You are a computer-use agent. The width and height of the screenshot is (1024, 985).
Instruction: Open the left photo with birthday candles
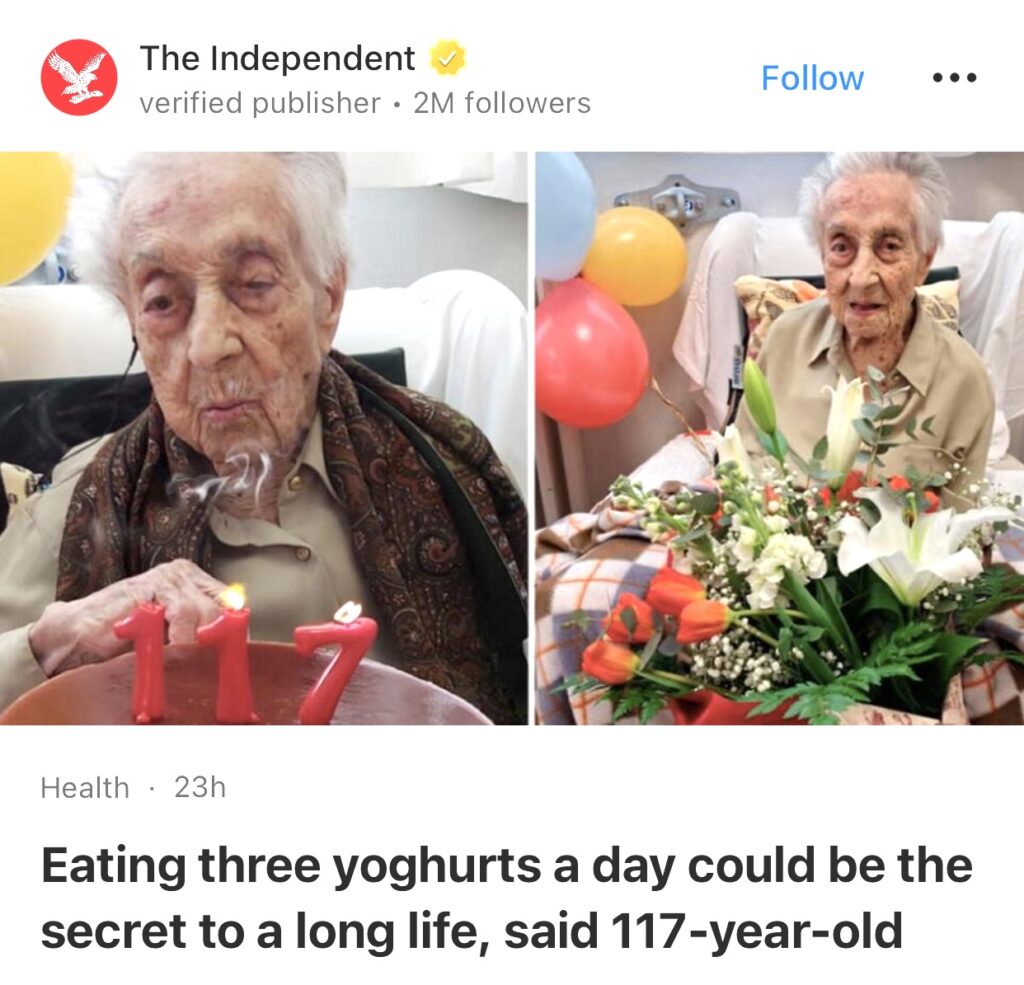click(x=263, y=438)
